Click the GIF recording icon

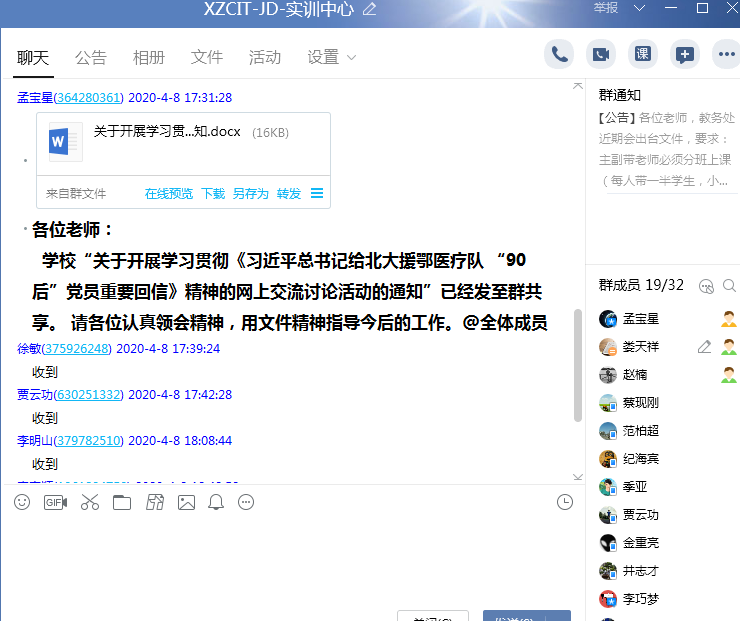click(x=55, y=502)
